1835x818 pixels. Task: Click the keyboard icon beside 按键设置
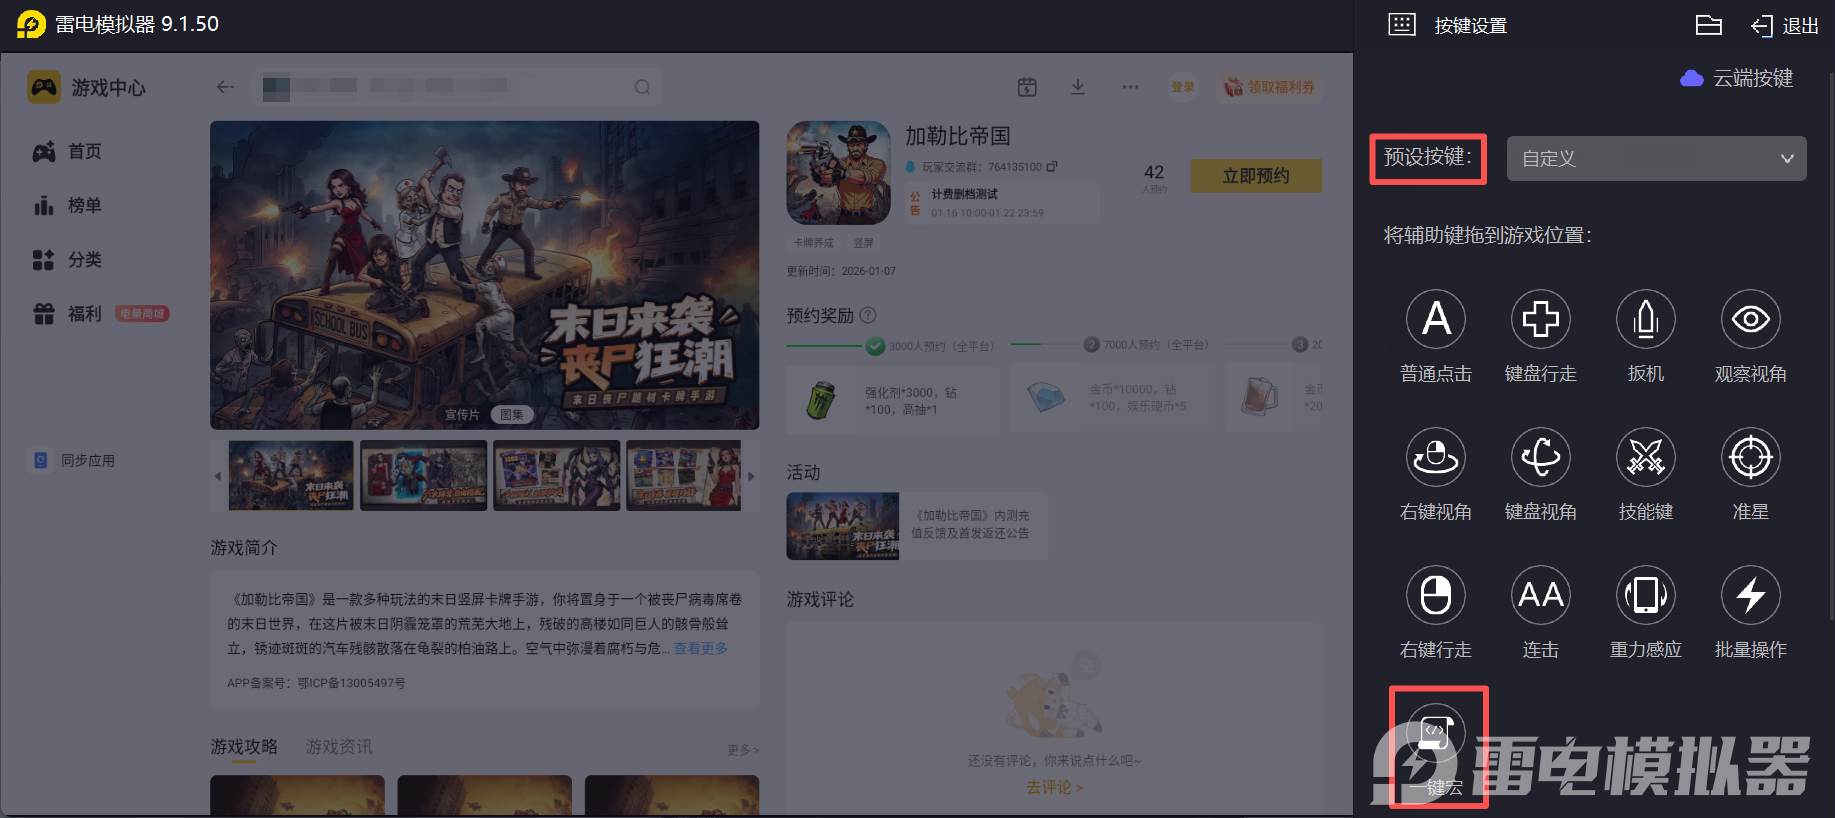point(1402,25)
